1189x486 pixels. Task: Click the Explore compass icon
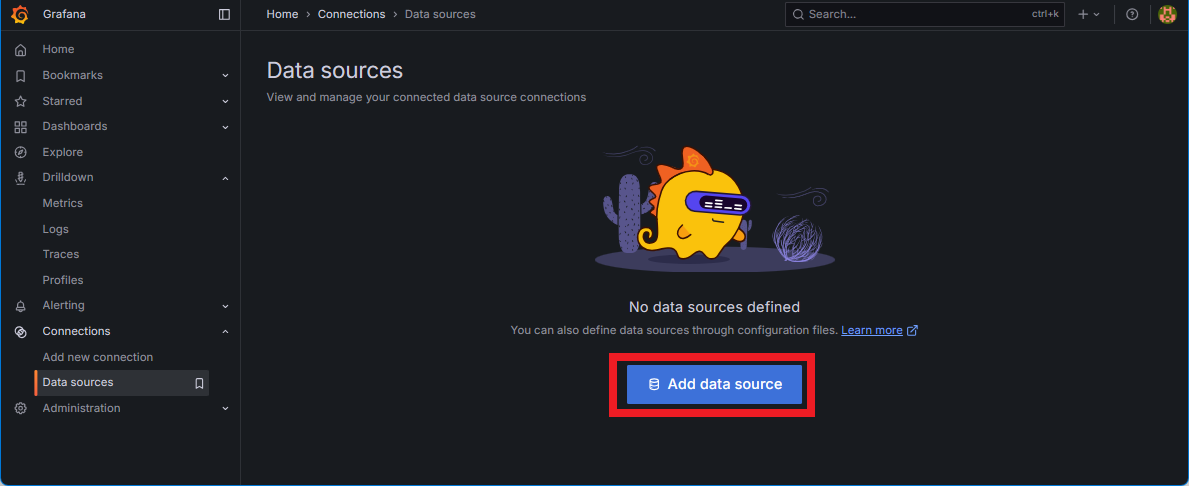[21, 152]
